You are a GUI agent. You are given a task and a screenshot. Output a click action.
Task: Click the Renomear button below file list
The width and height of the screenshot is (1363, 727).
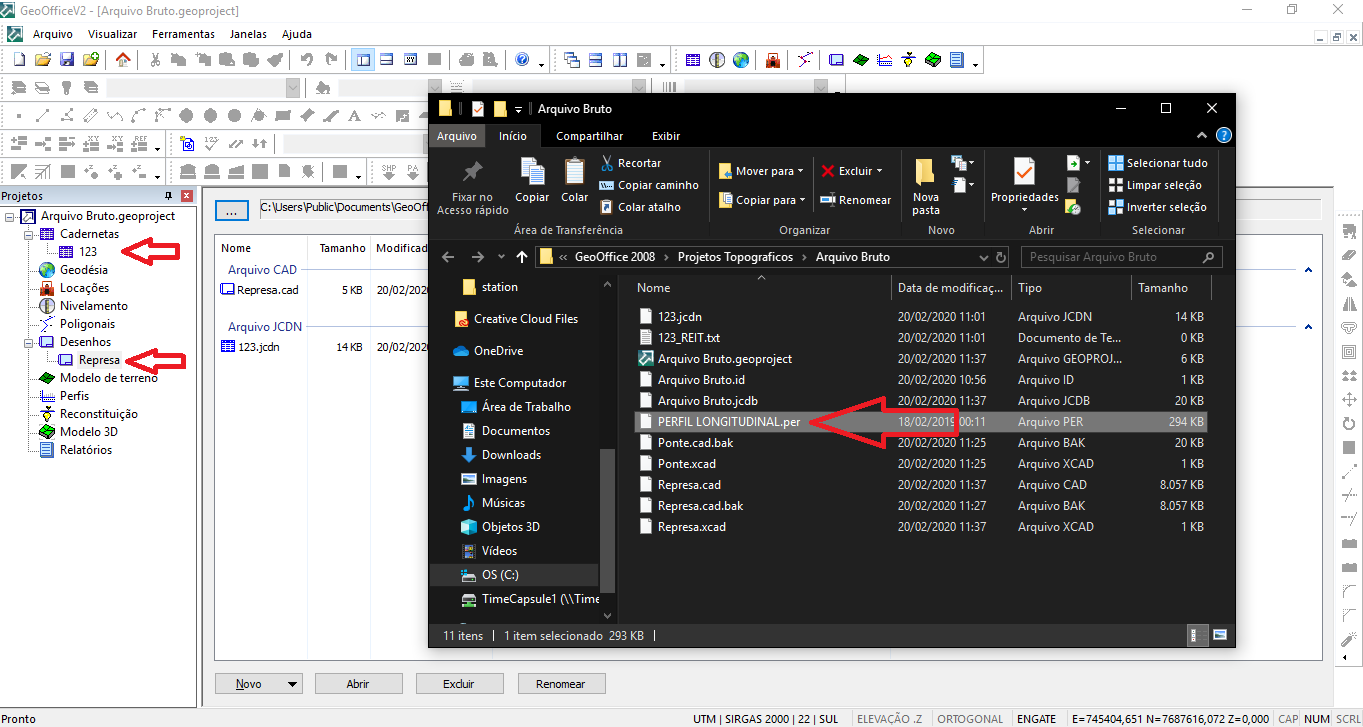(x=560, y=685)
